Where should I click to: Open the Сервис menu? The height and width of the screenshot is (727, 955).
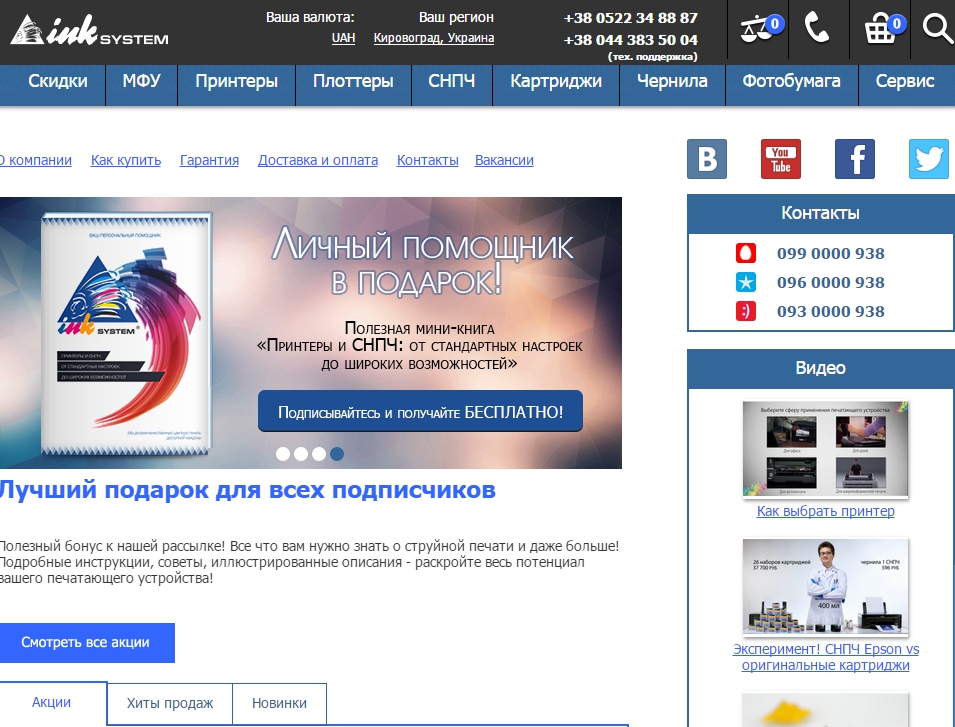905,82
